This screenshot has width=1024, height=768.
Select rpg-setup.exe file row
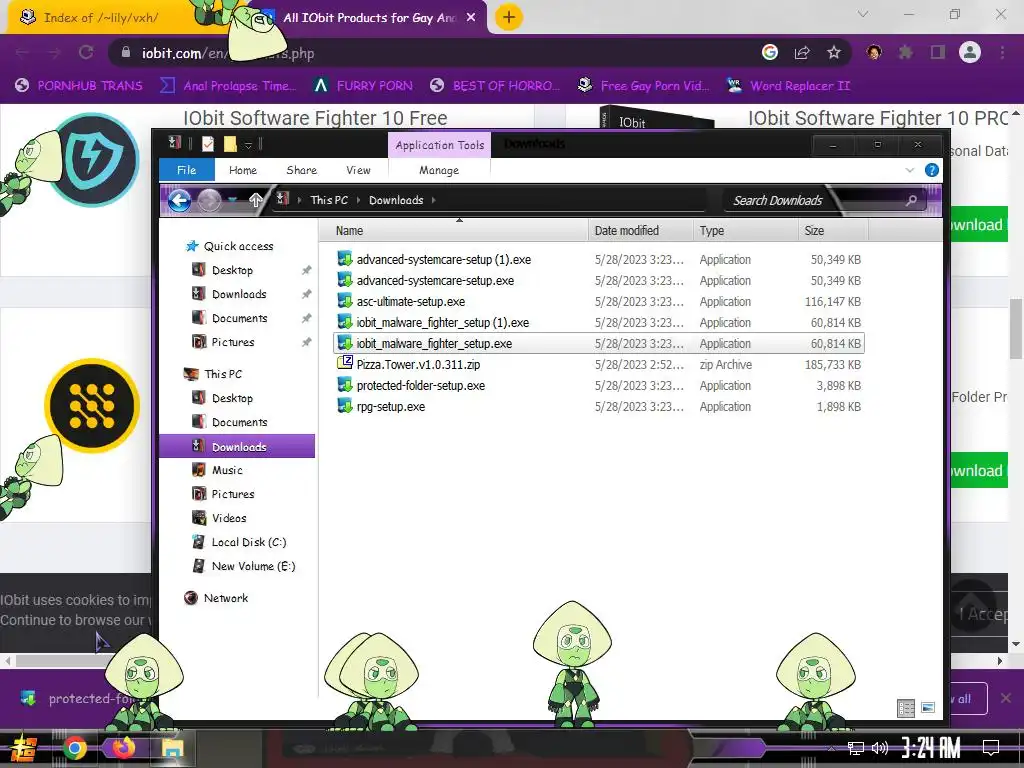click(598, 406)
